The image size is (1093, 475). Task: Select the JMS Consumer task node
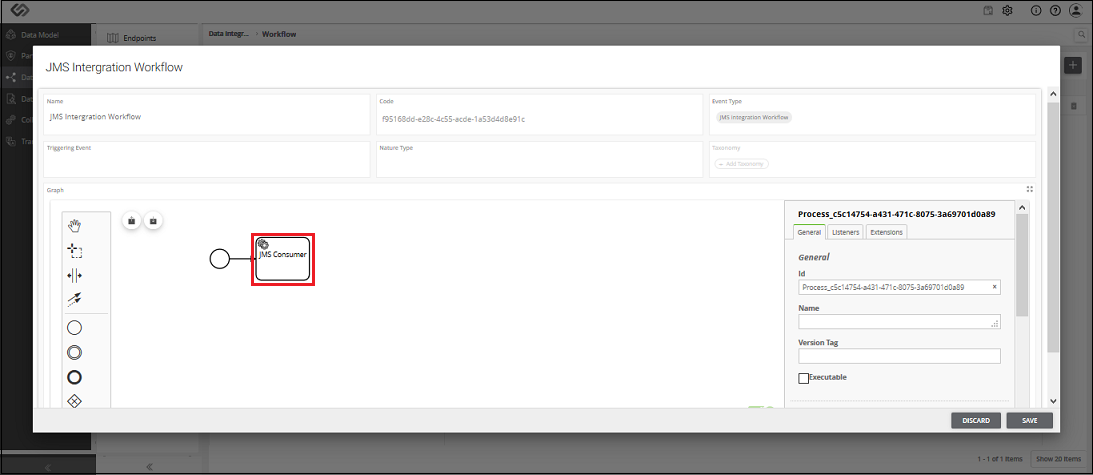282,259
